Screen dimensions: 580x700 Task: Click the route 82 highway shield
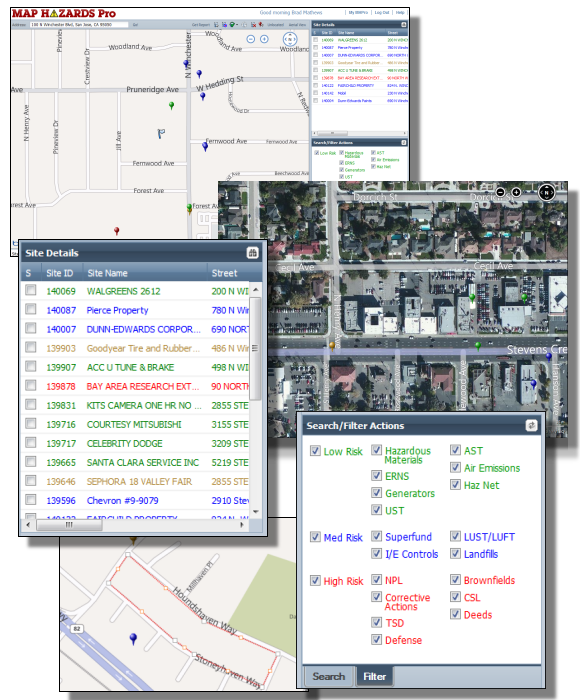coord(77,629)
